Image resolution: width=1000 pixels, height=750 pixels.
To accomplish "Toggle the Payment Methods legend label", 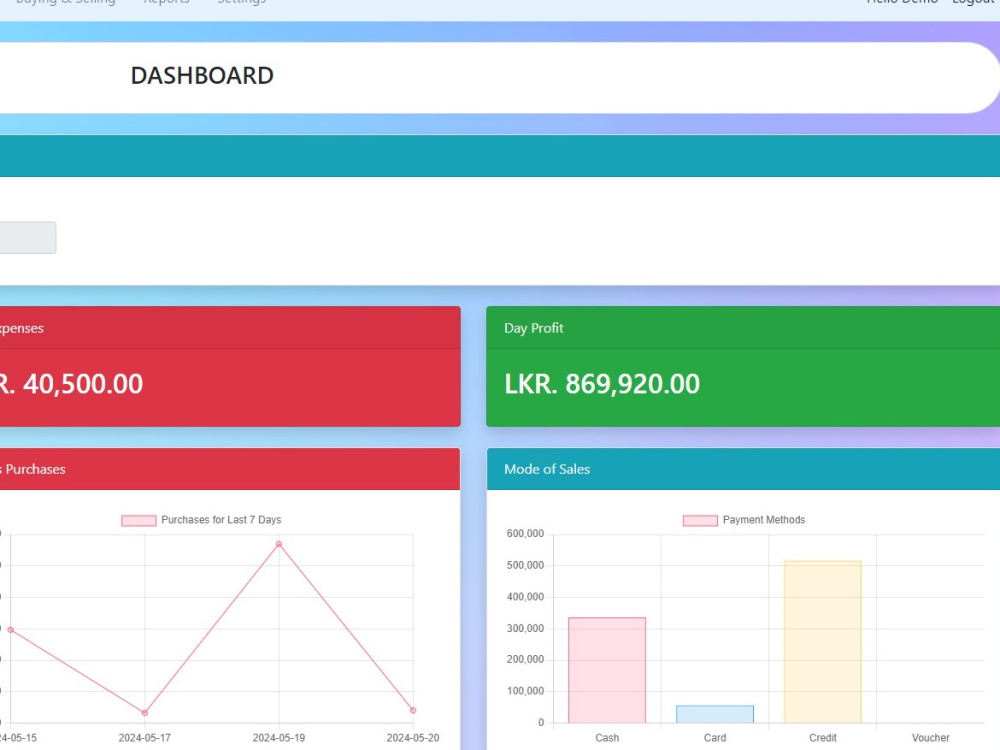I will (764, 520).
